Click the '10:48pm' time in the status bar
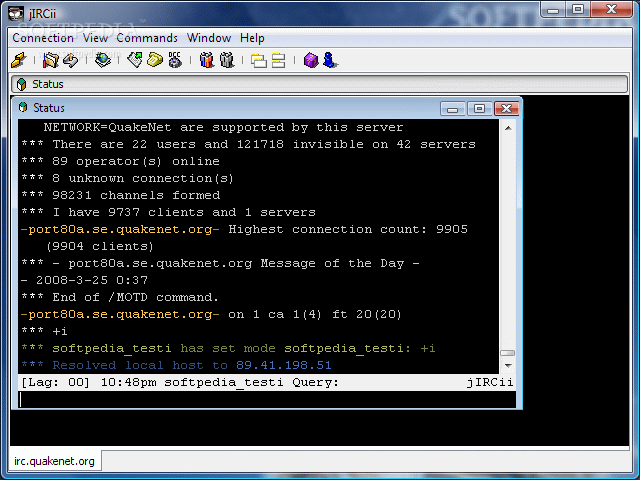The image size is (640, 480). point(129,382)
